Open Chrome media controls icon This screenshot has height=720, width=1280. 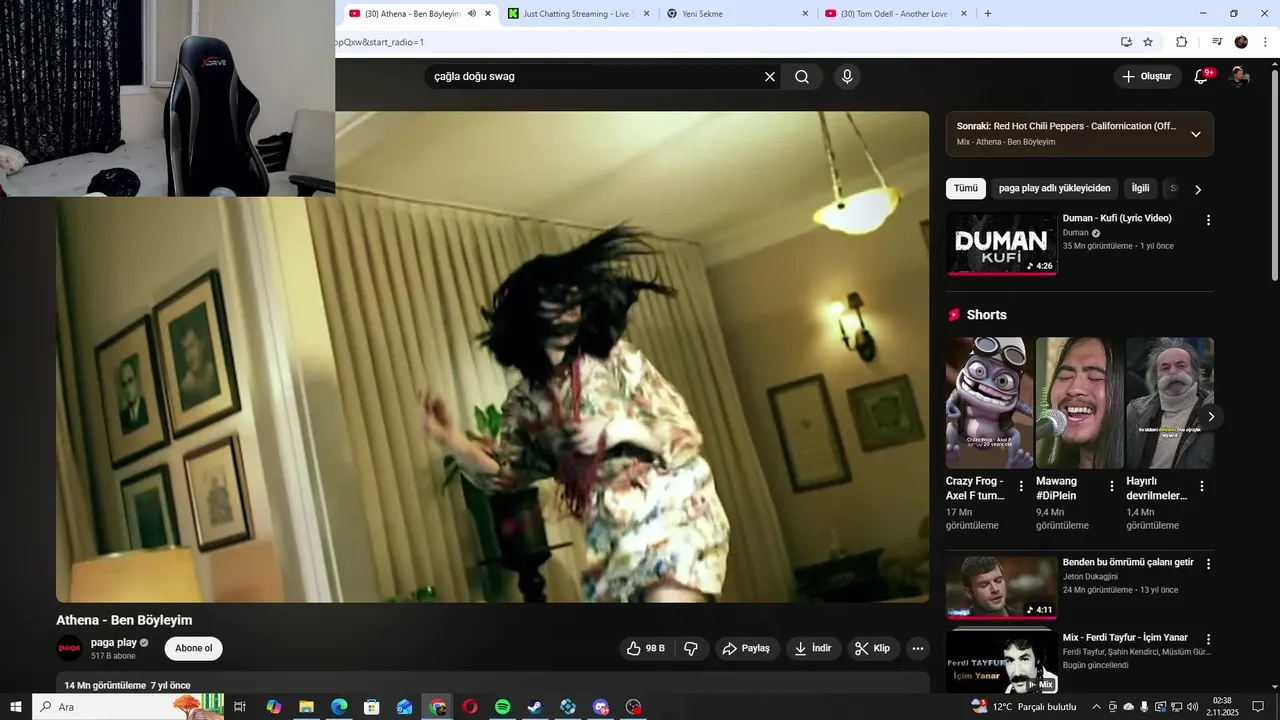(x=1217, y=42)
